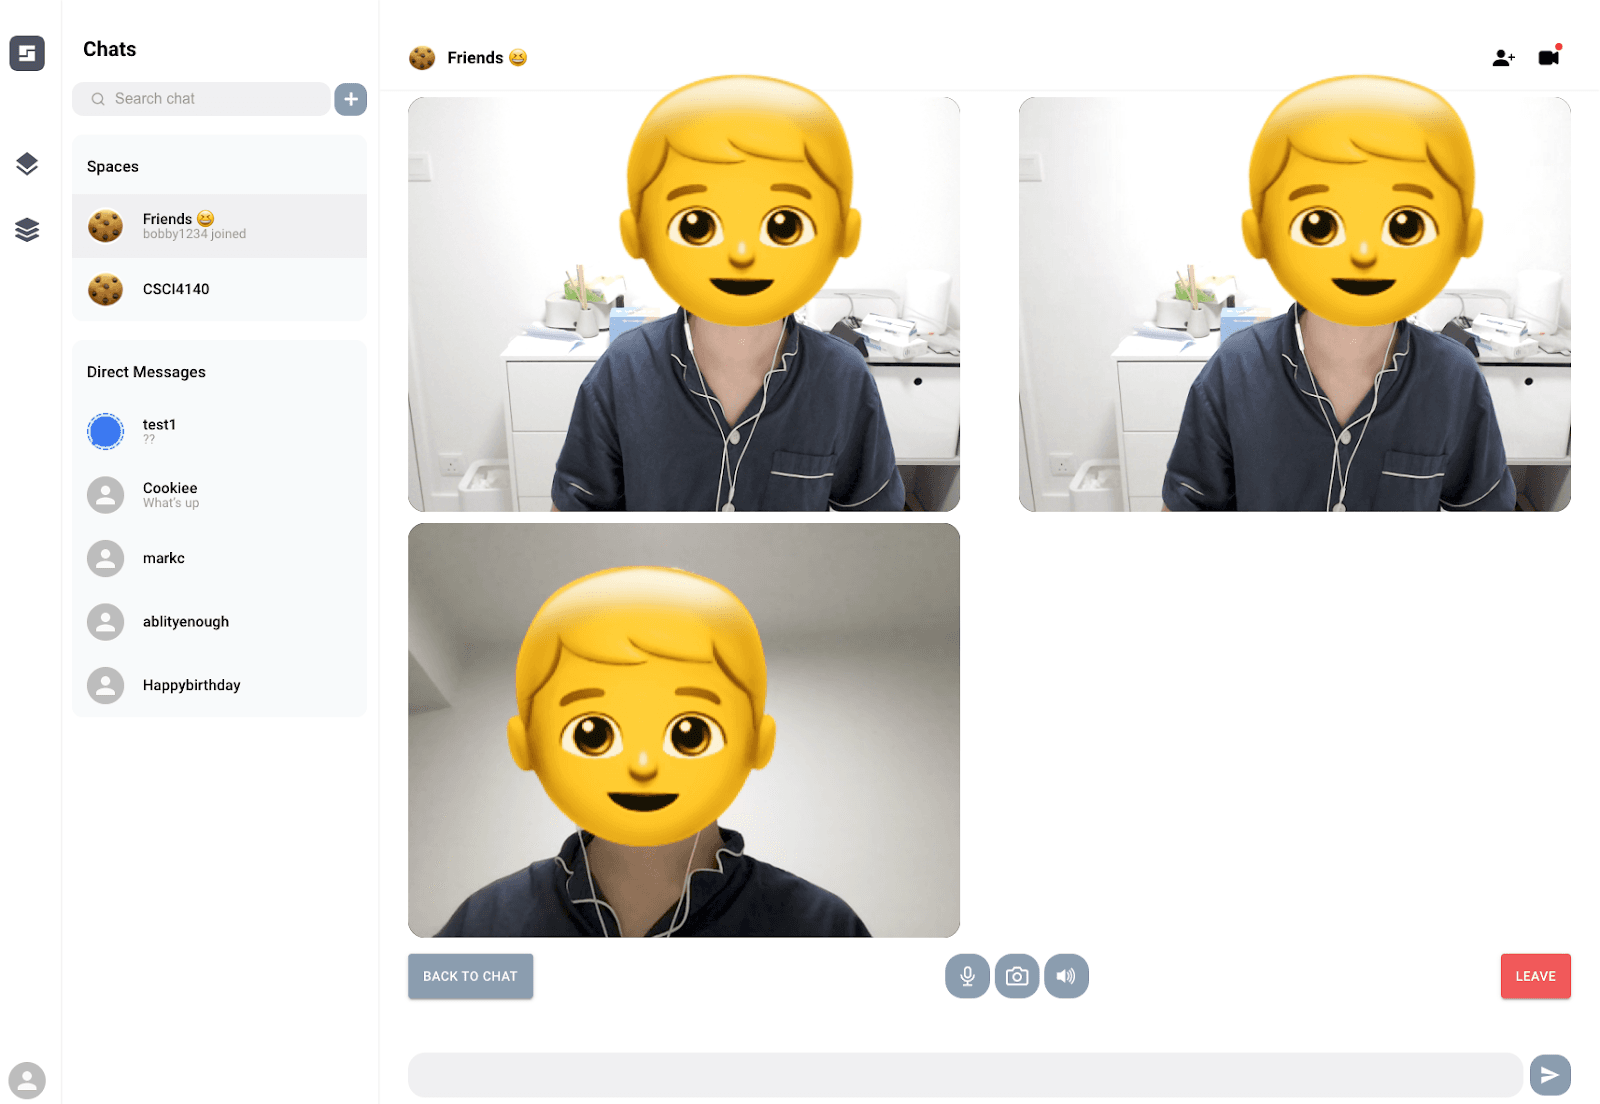1600x1104 pixels.
Task: Click the Search chat input field
Action: pyautogui.click(x=210, y=99)
